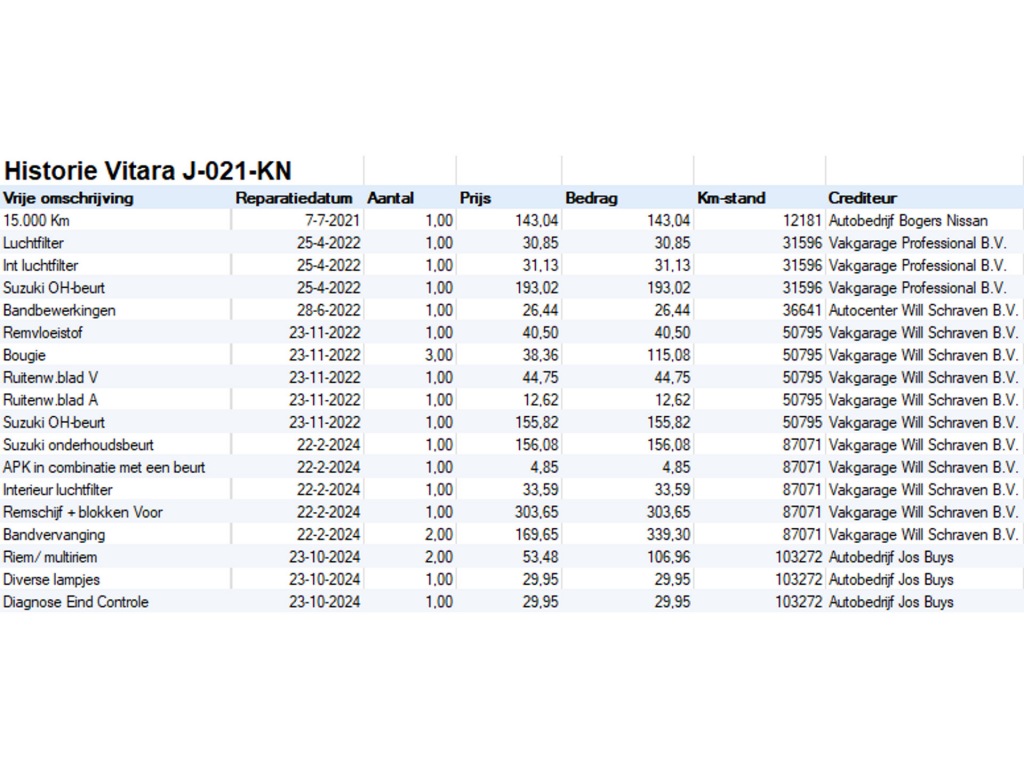Select the 'Diagnose Eind Controle' cell
The height and width of the screenshot is (768, 1024).
(x=76, y=602)
